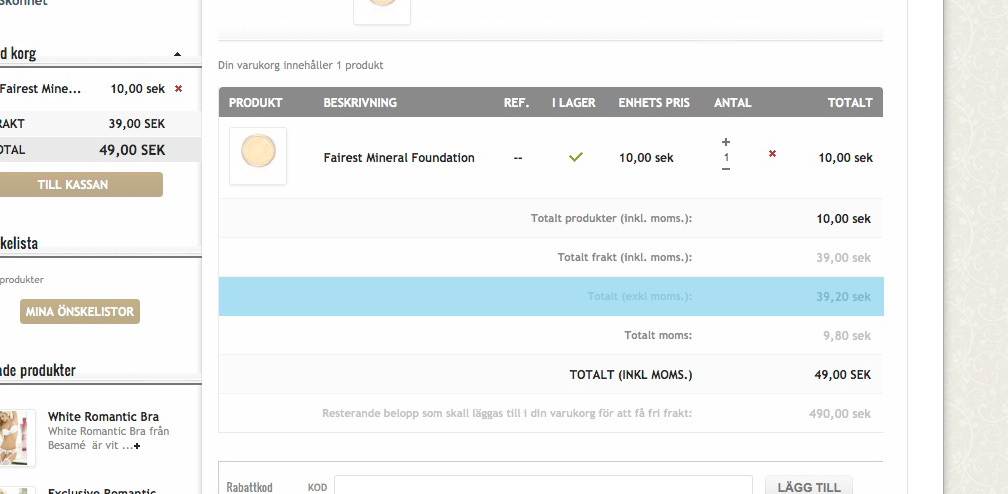Image resolution: width=1008 pixels, height=494 pixels.
Task: Click TOTALT (INKL MOMS.) label
Action: coord(631,374)
